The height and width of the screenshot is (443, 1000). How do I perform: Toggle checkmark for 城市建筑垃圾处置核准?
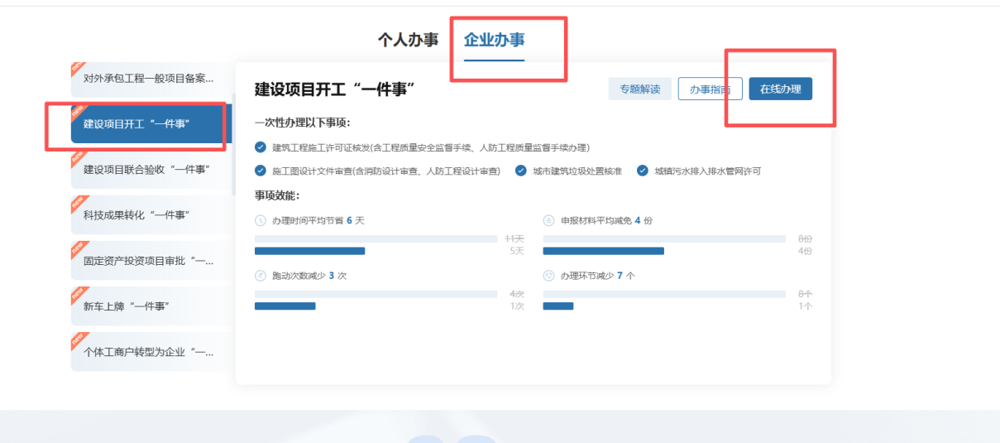click(521, 171)
